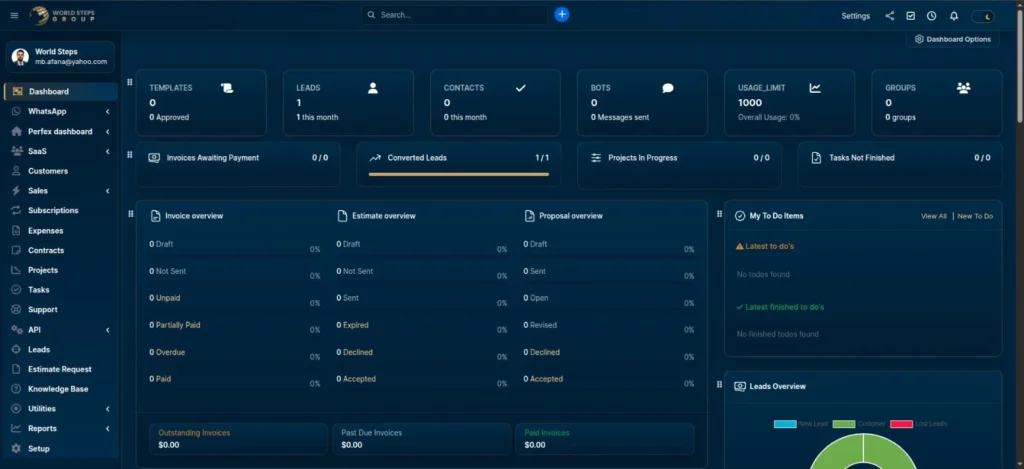Open the timesheets clock icon
Viewport: 1024px width, 469px height.
[x=931, y=16]
